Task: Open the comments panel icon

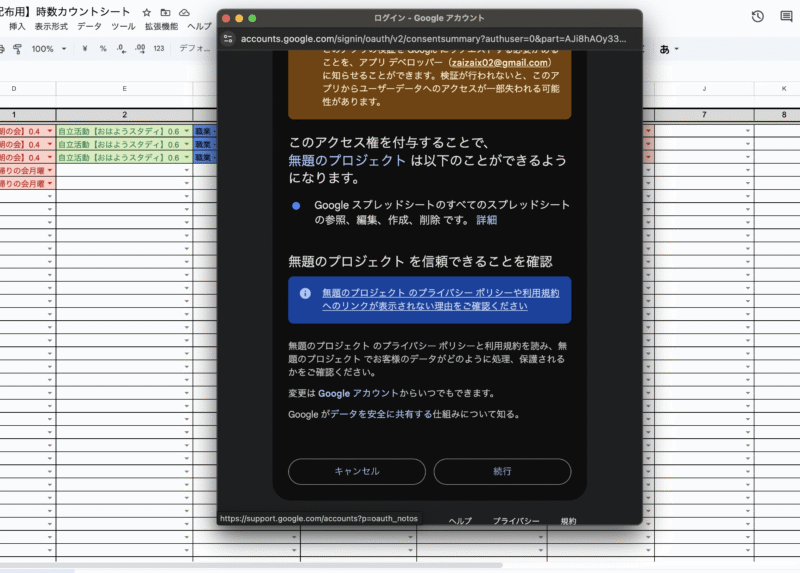Action: [786, 16]
